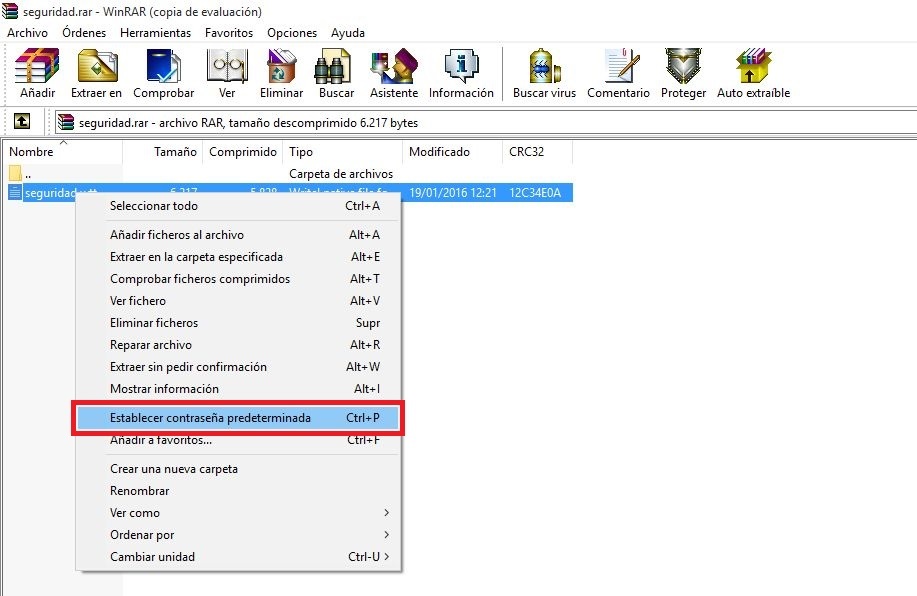Choose Reparar archivo in context menu
The height and width of the screenshot is (596, 917).
click(239, 345)
